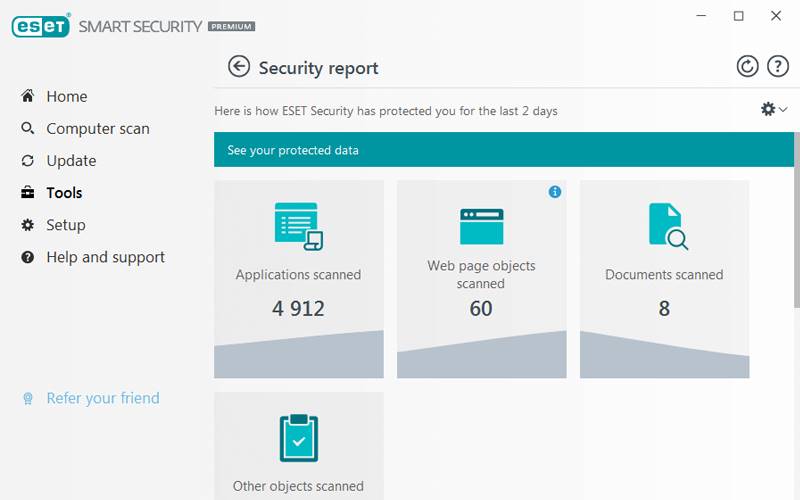
Task: Click the Web page objects browser icon
Action: pos(481,226)
